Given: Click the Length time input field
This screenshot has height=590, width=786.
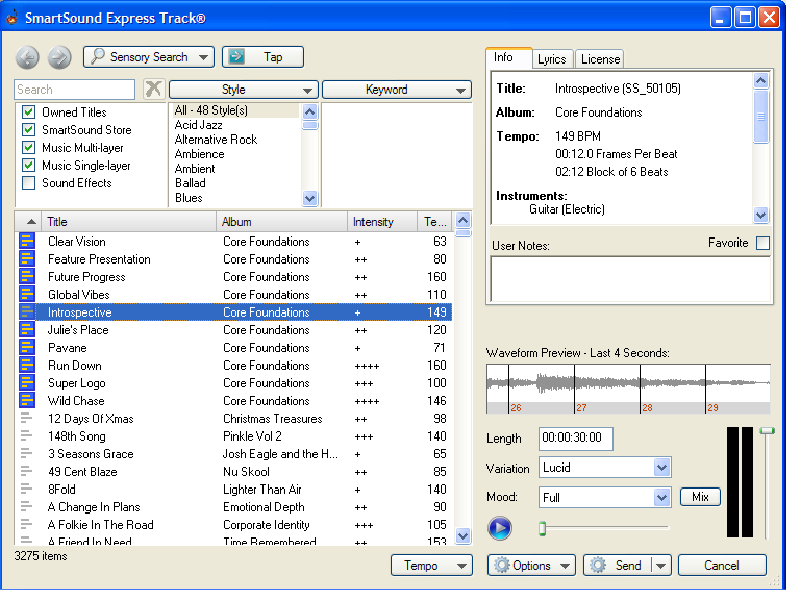Looking at the screenshot, I should (576, 438).
